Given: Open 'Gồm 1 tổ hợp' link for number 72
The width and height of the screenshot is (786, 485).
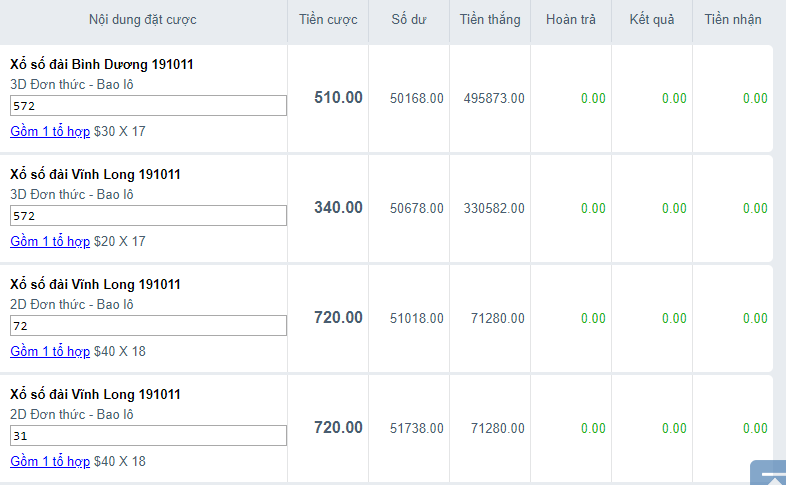Looking at the screenshot, I should (50, 351).
